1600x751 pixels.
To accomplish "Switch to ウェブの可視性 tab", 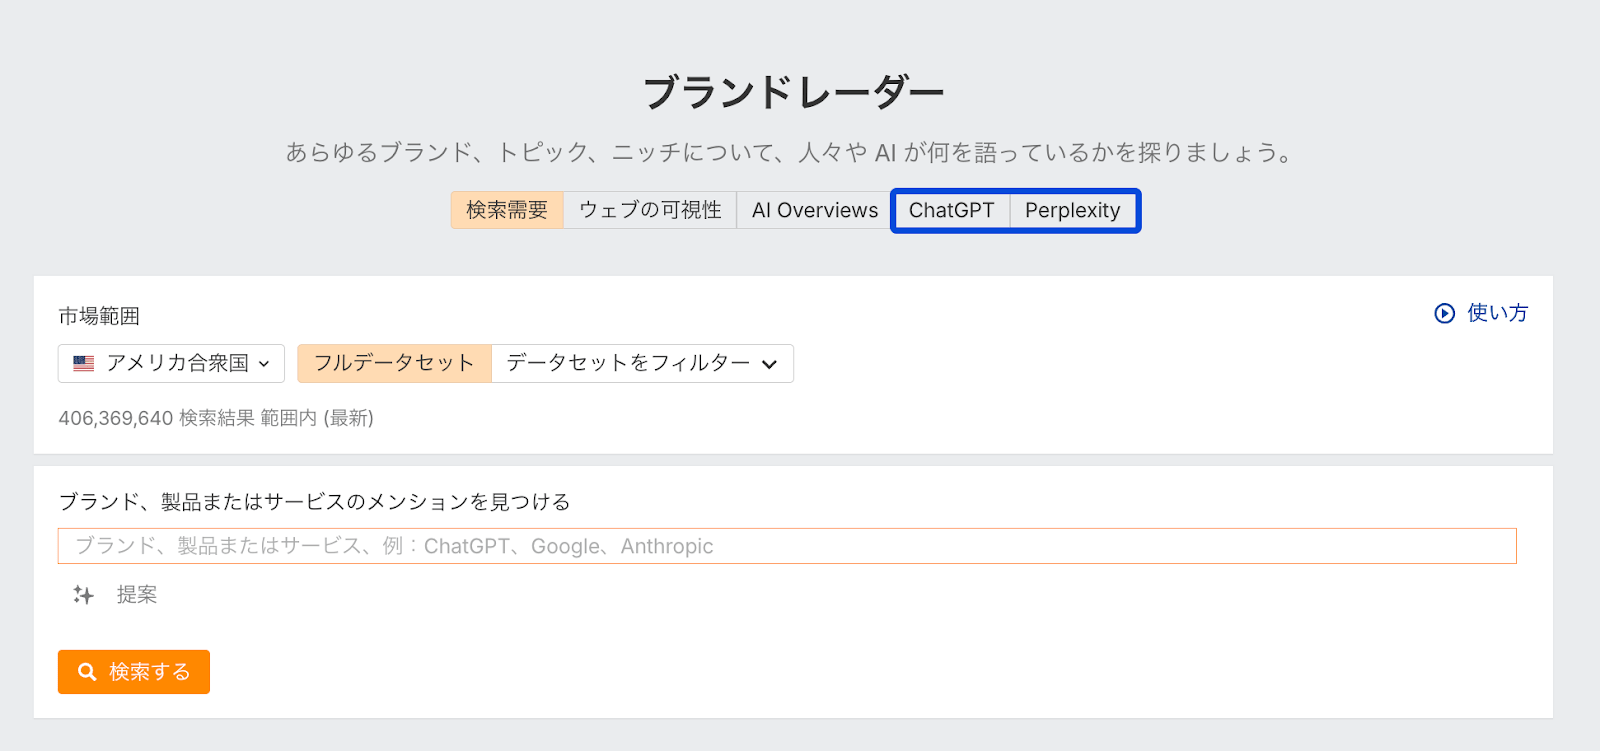I will click(650, 210).
